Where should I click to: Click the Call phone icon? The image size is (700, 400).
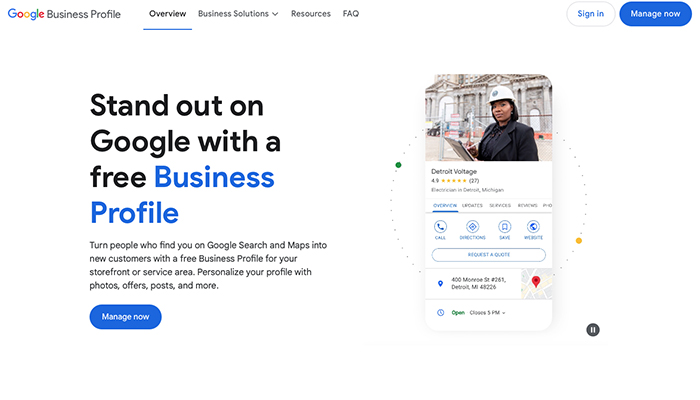[x=440, y=227]
